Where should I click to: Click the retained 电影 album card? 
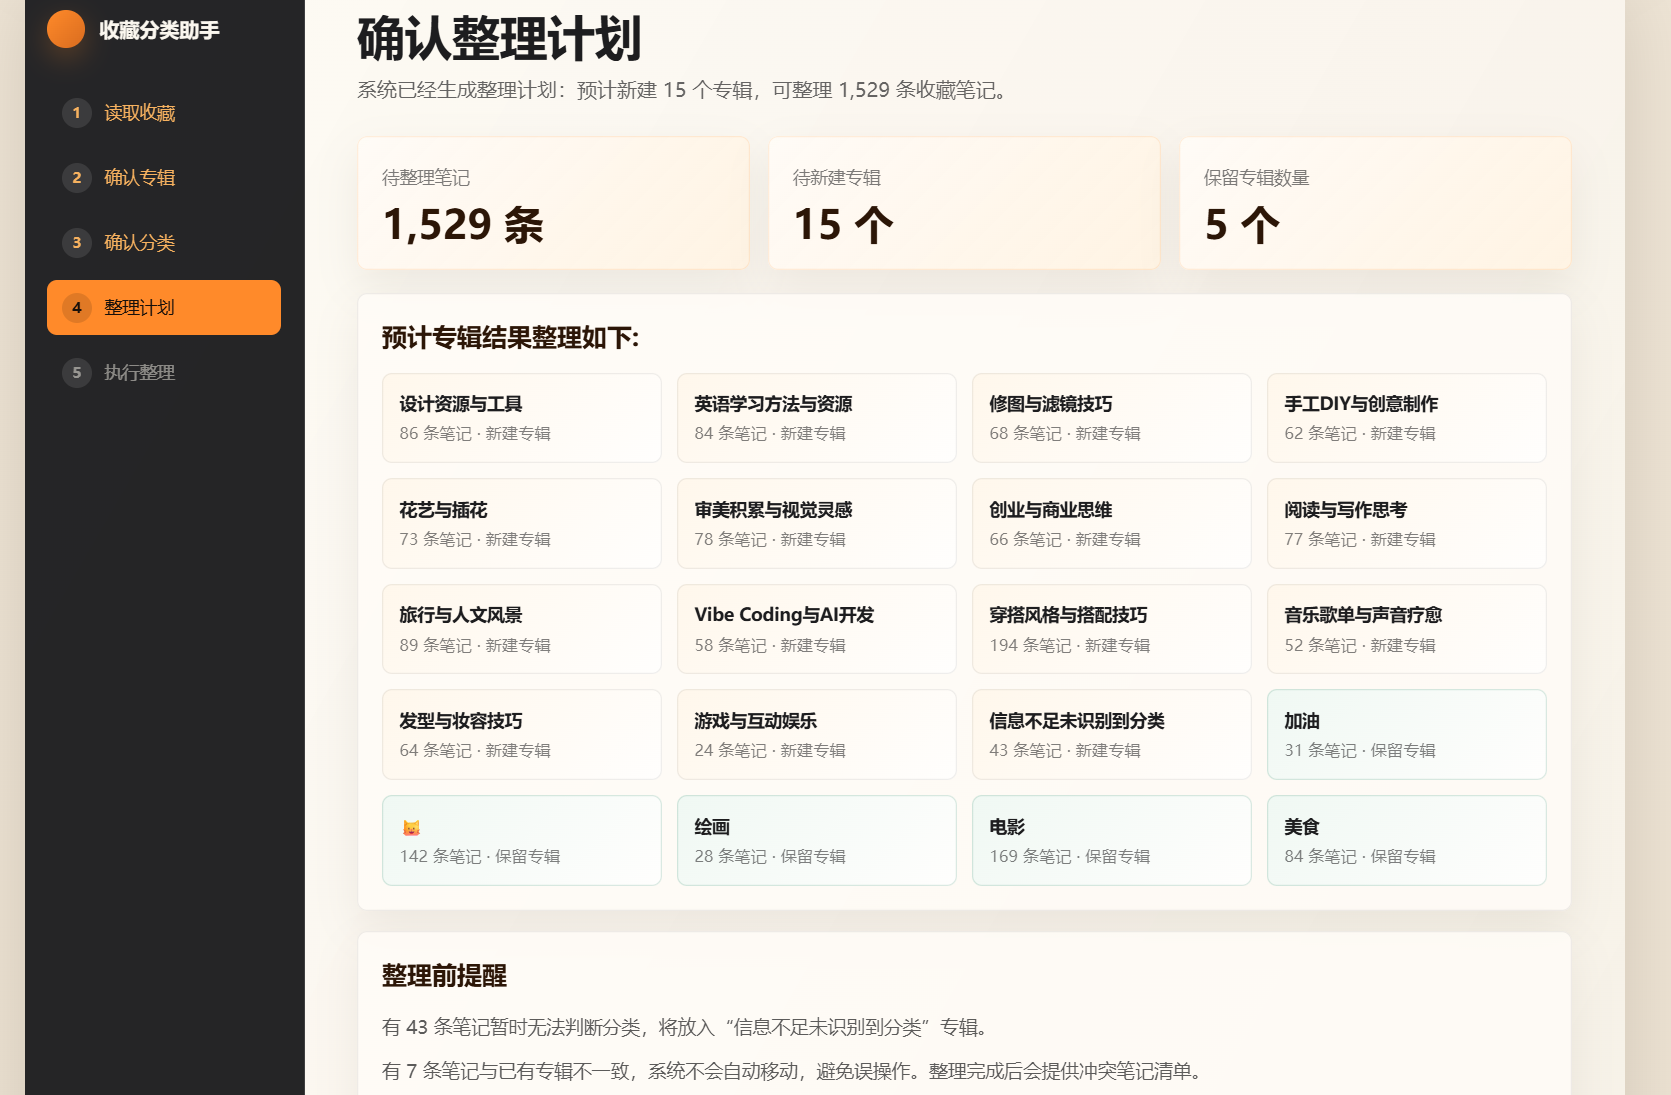1112,841
